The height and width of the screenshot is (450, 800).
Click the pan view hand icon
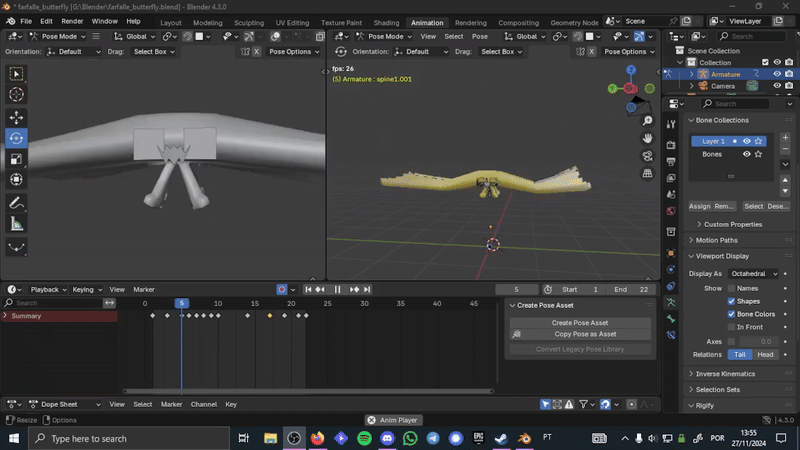point(648,137)
